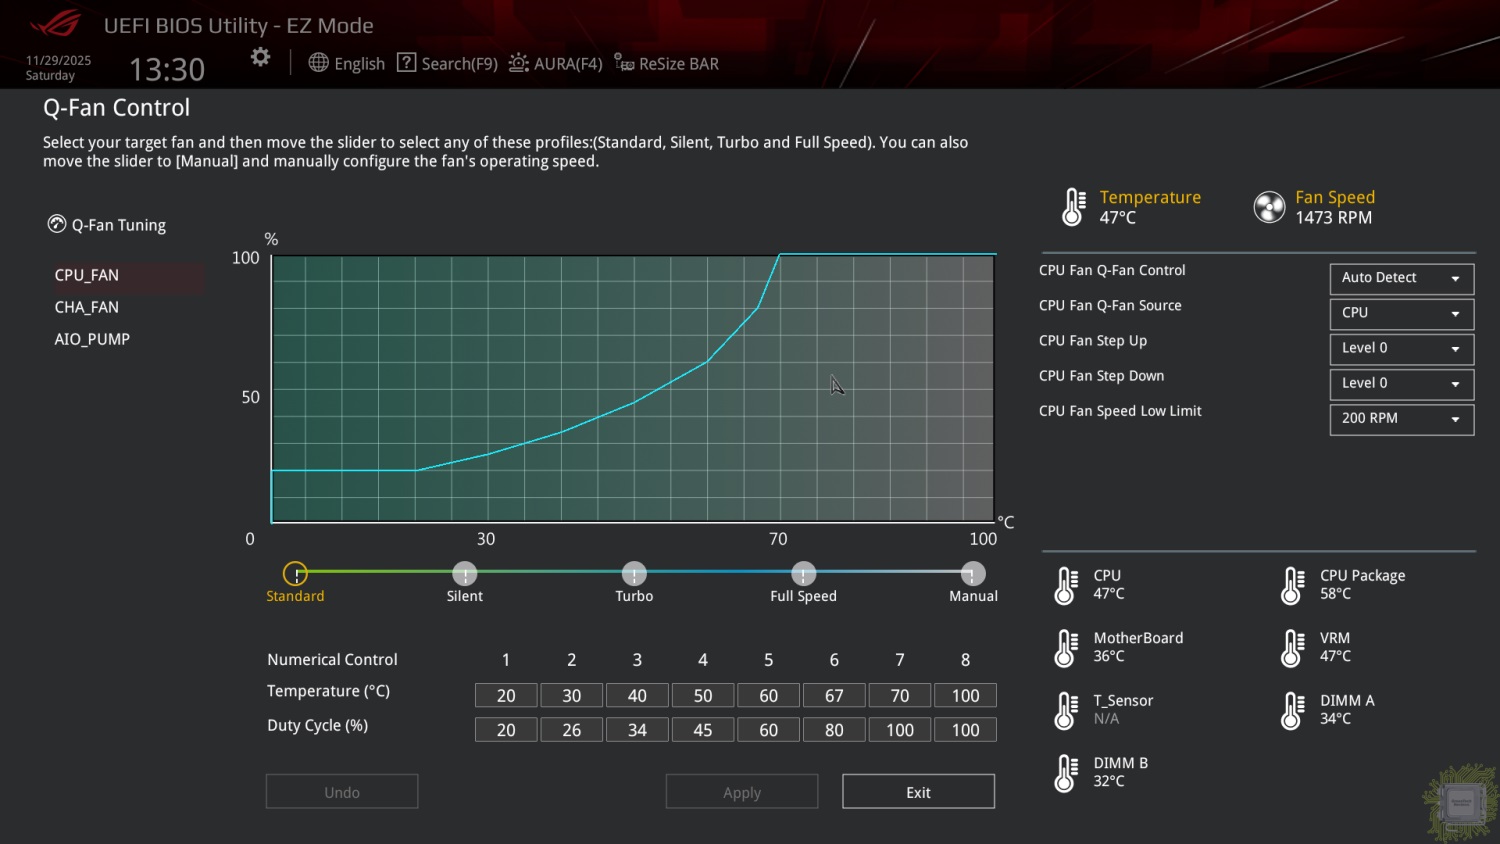Select AIO_PUMP in the fan list
Screen dimensions: 1500x844
pos(92,339)
